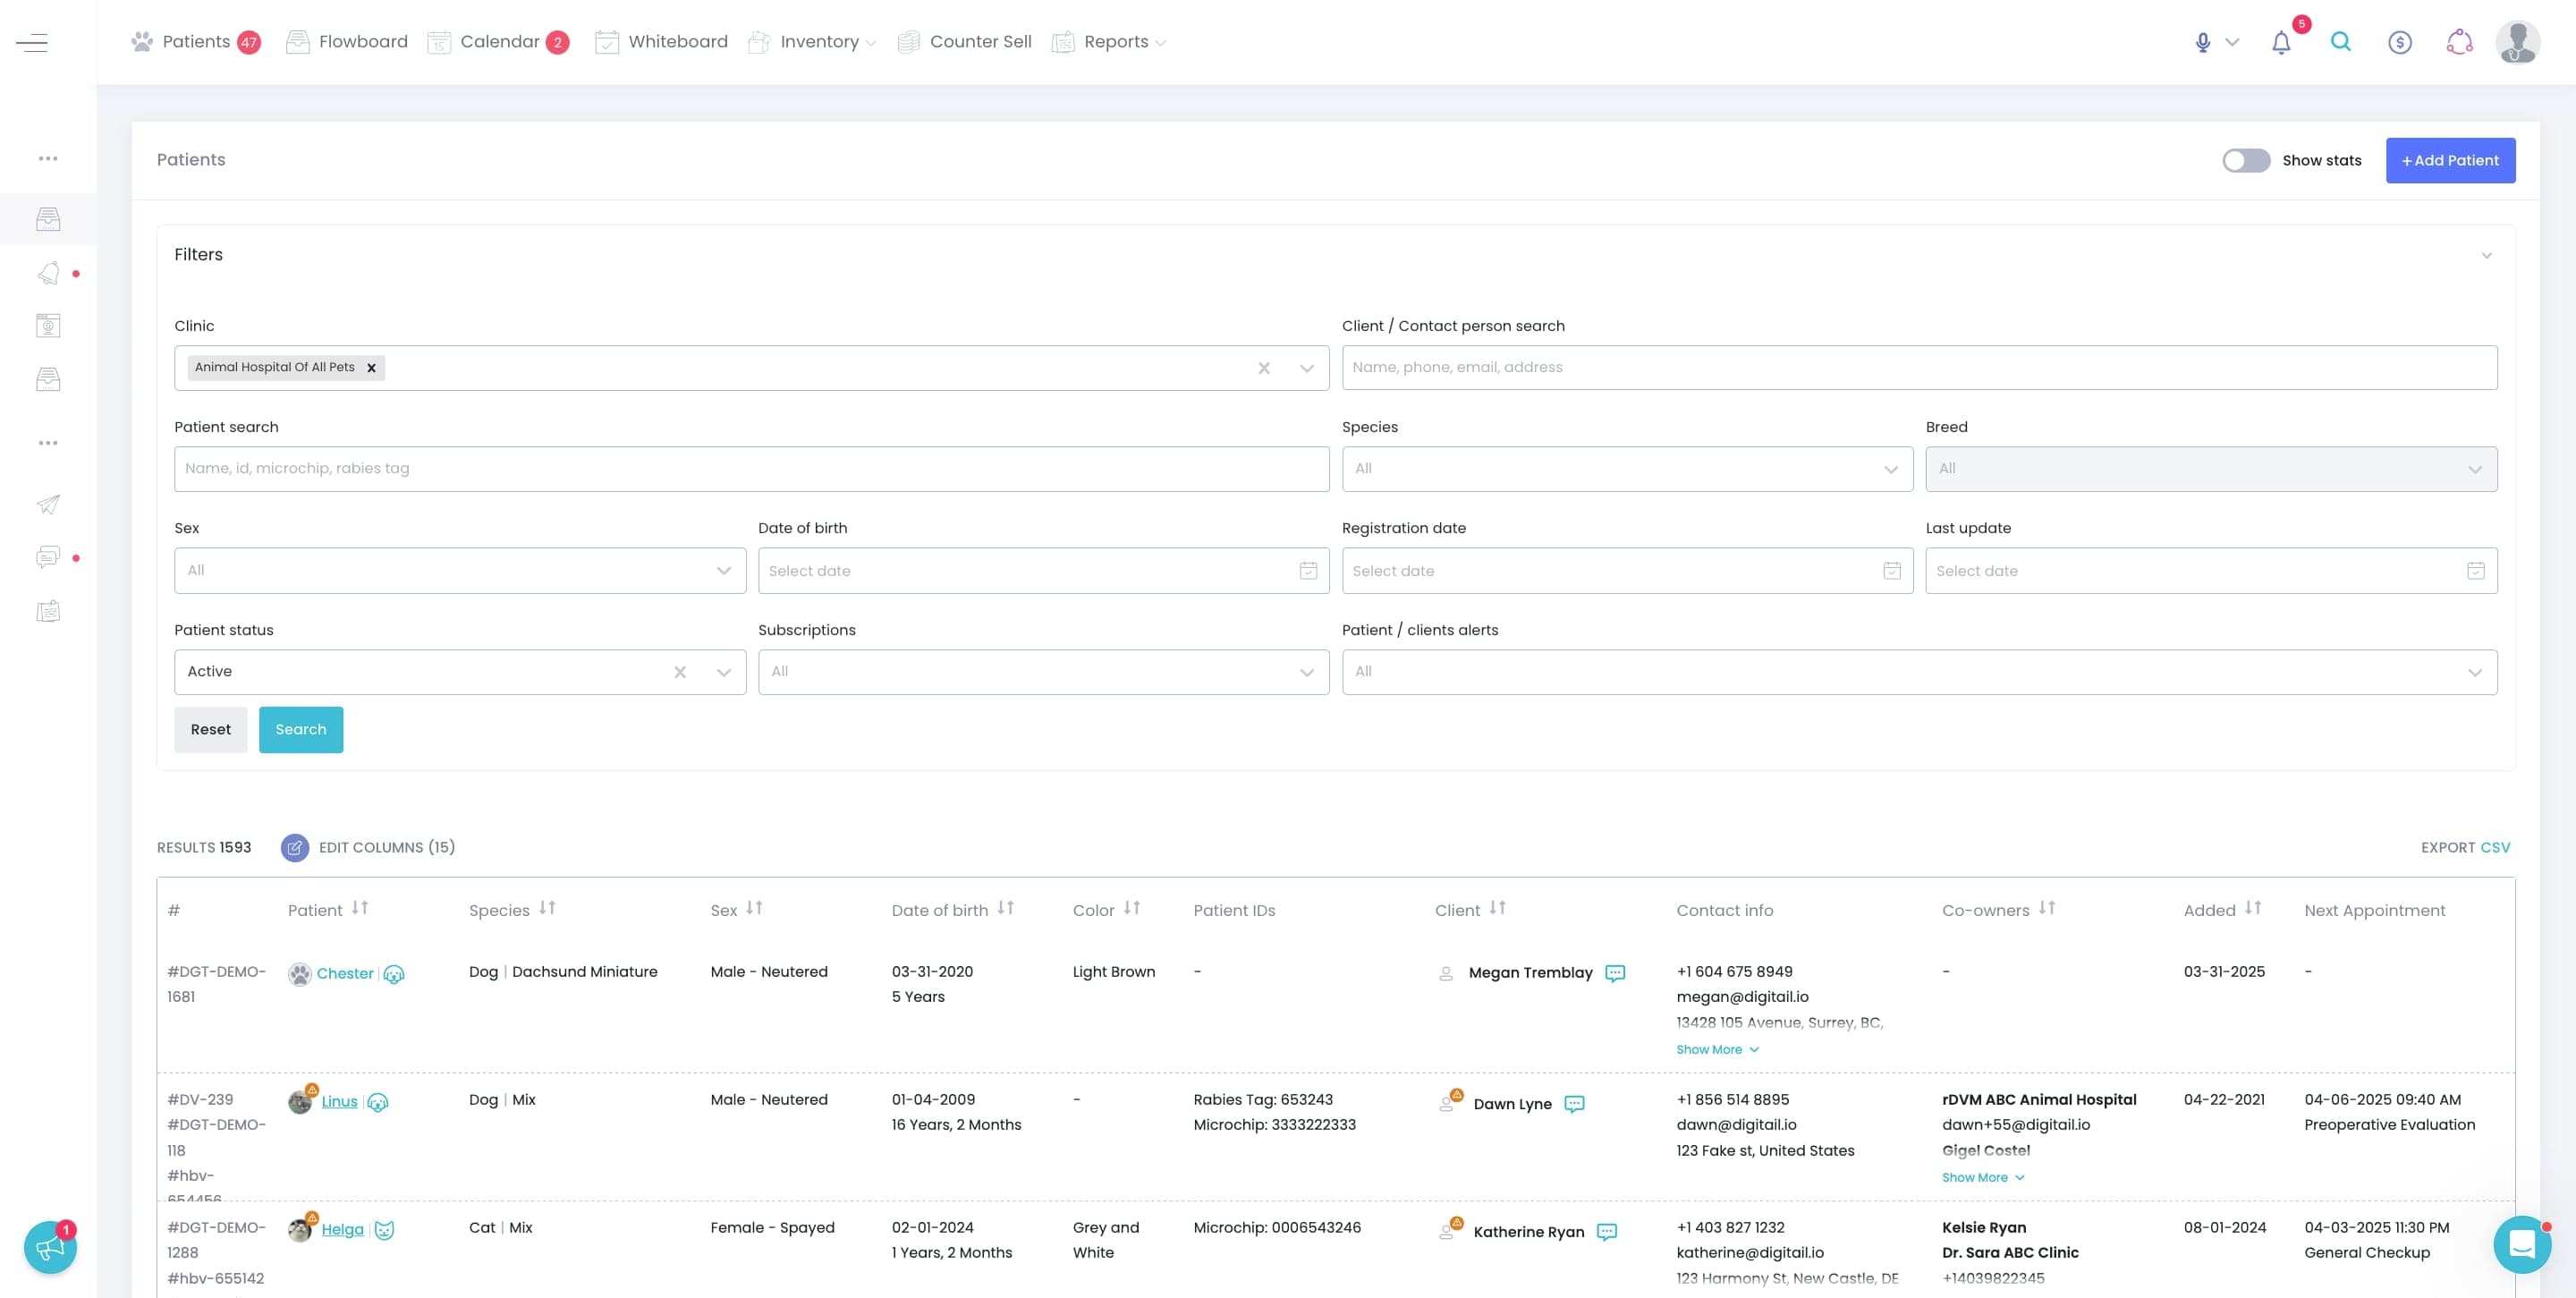Switch to Whiteboard

coord(661,42)
